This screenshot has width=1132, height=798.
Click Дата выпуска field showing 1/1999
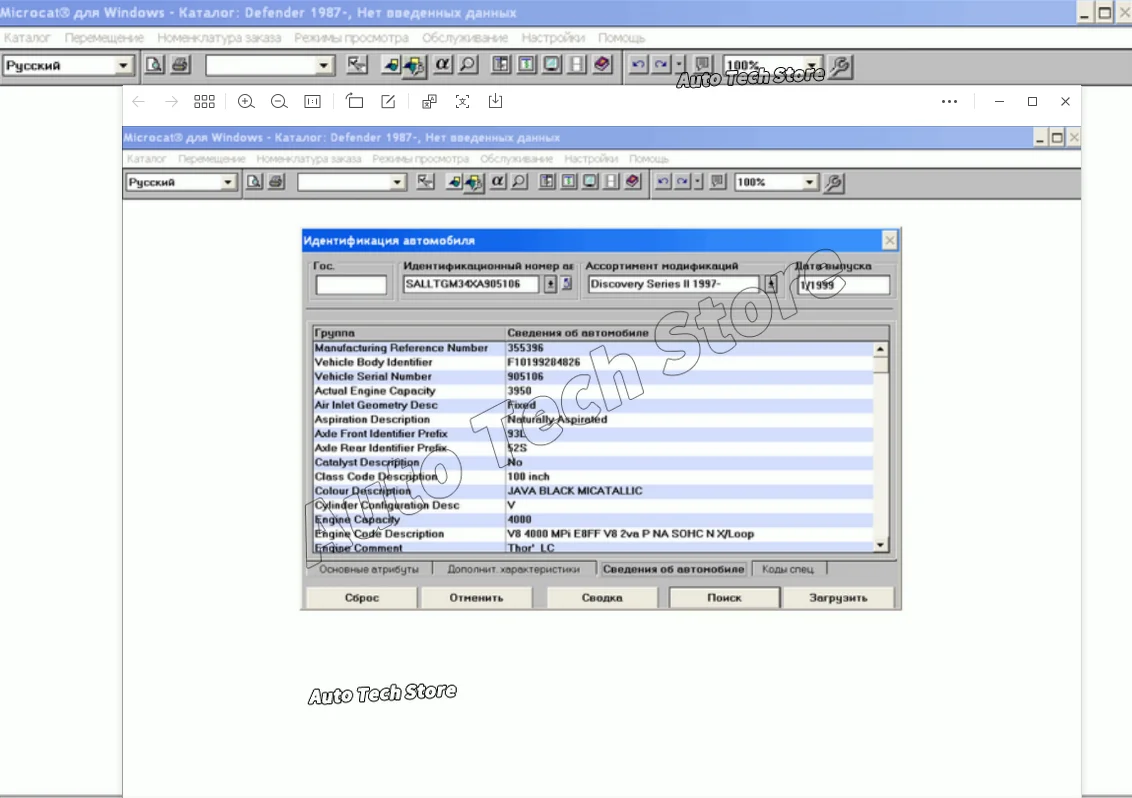tap(843, 285)
